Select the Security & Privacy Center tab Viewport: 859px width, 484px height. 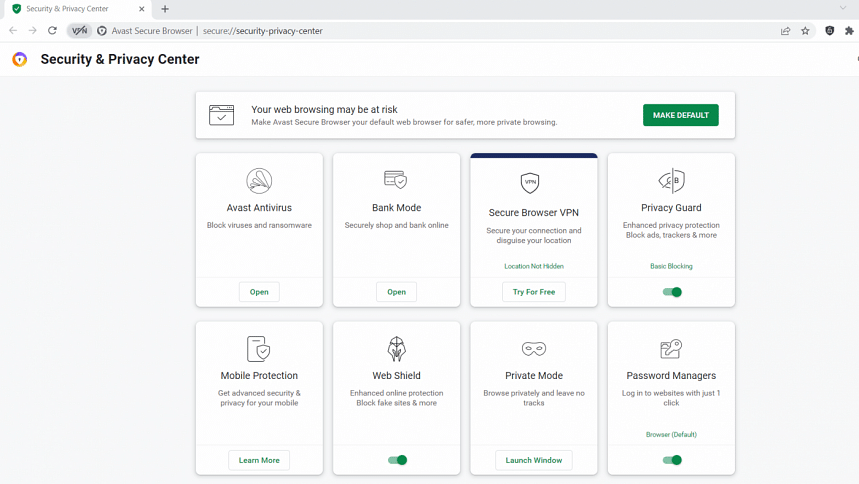(x=68, y=9)
